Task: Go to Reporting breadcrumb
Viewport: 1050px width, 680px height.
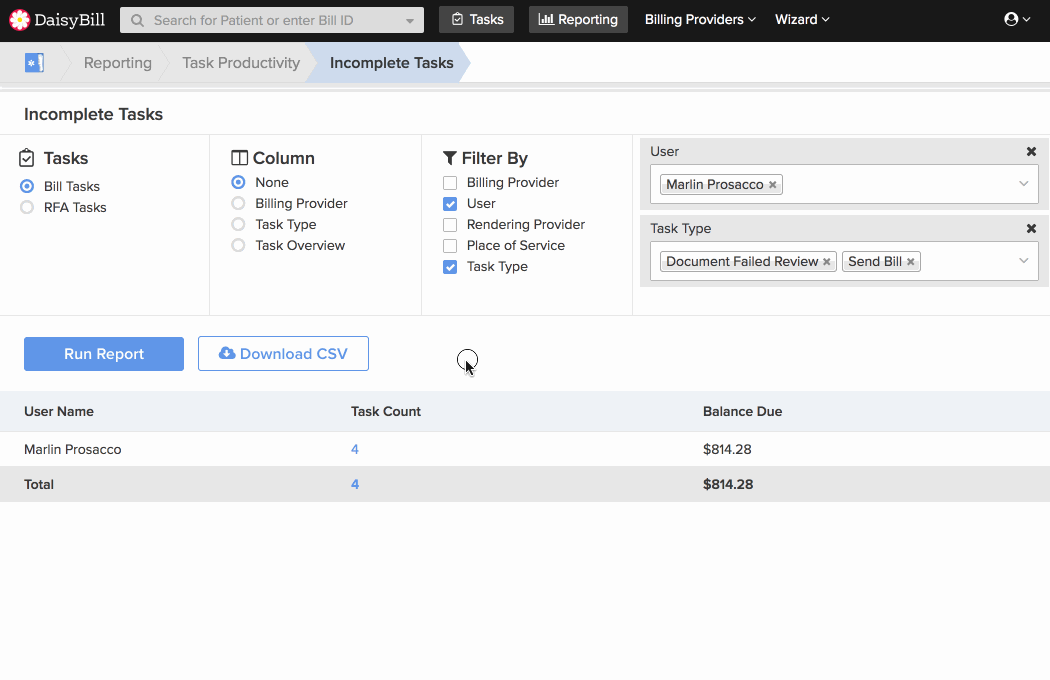Action: click(117, 63)
